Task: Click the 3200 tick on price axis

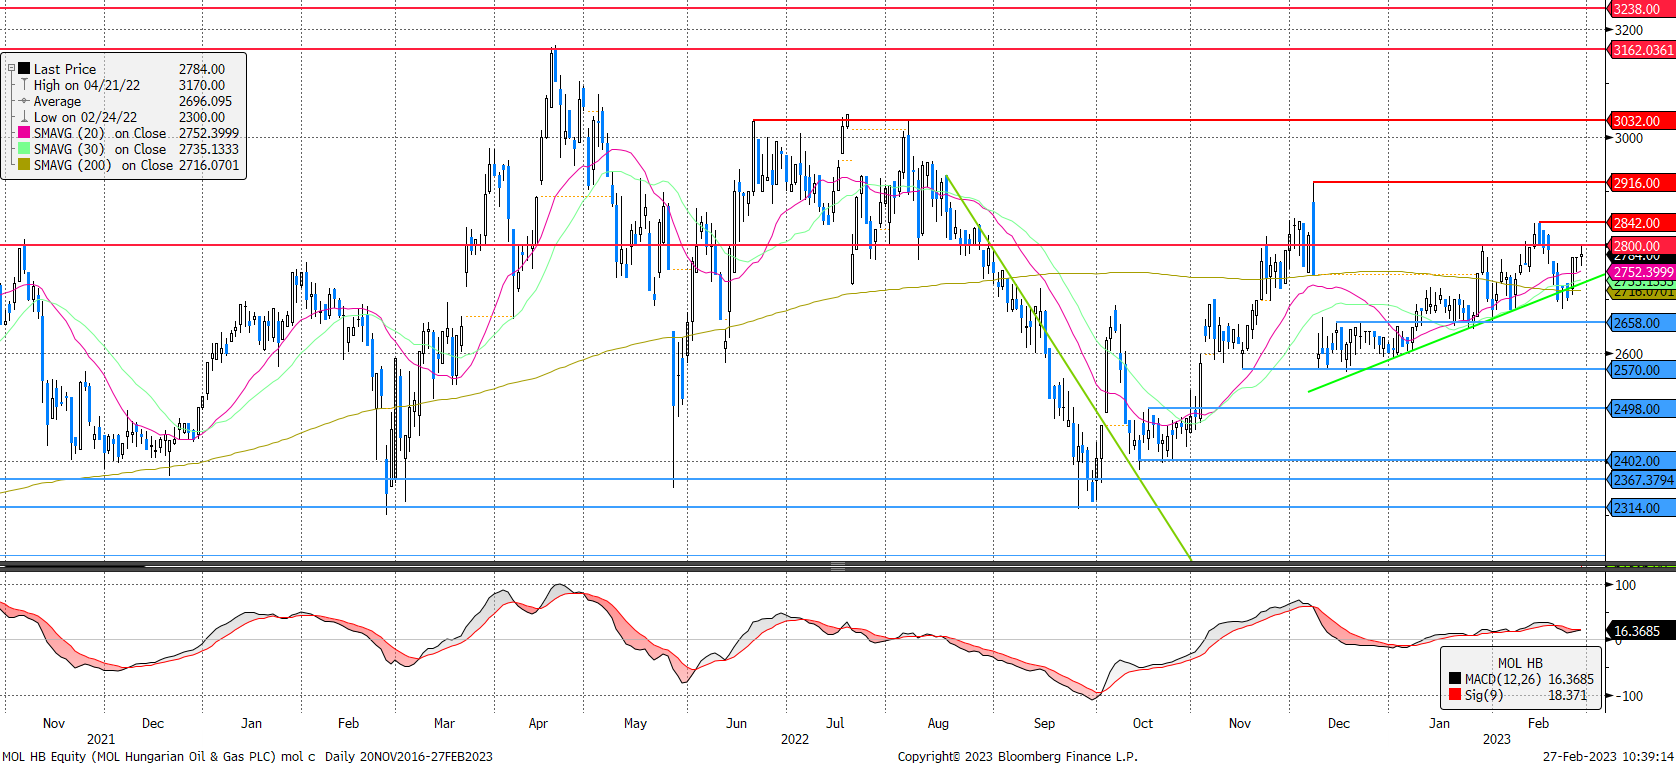Action: (x=1629, y=30)
